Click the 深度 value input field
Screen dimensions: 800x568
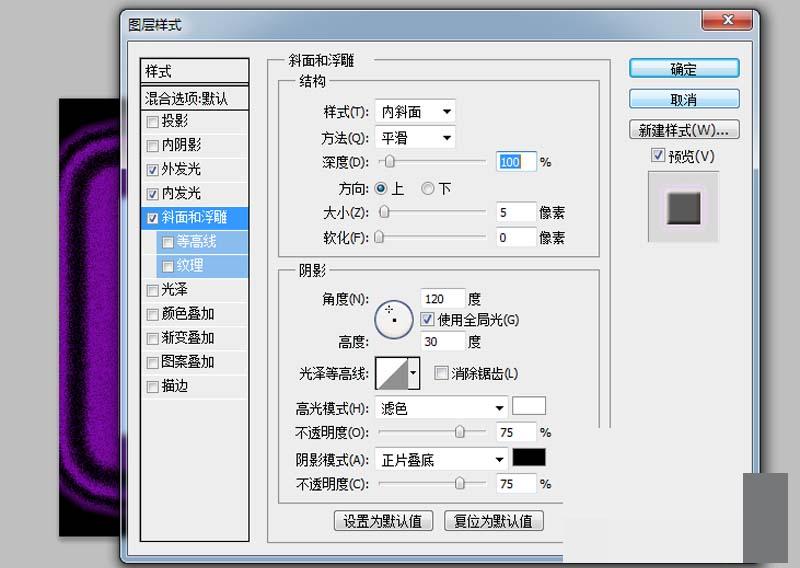[x=515, y=162]
